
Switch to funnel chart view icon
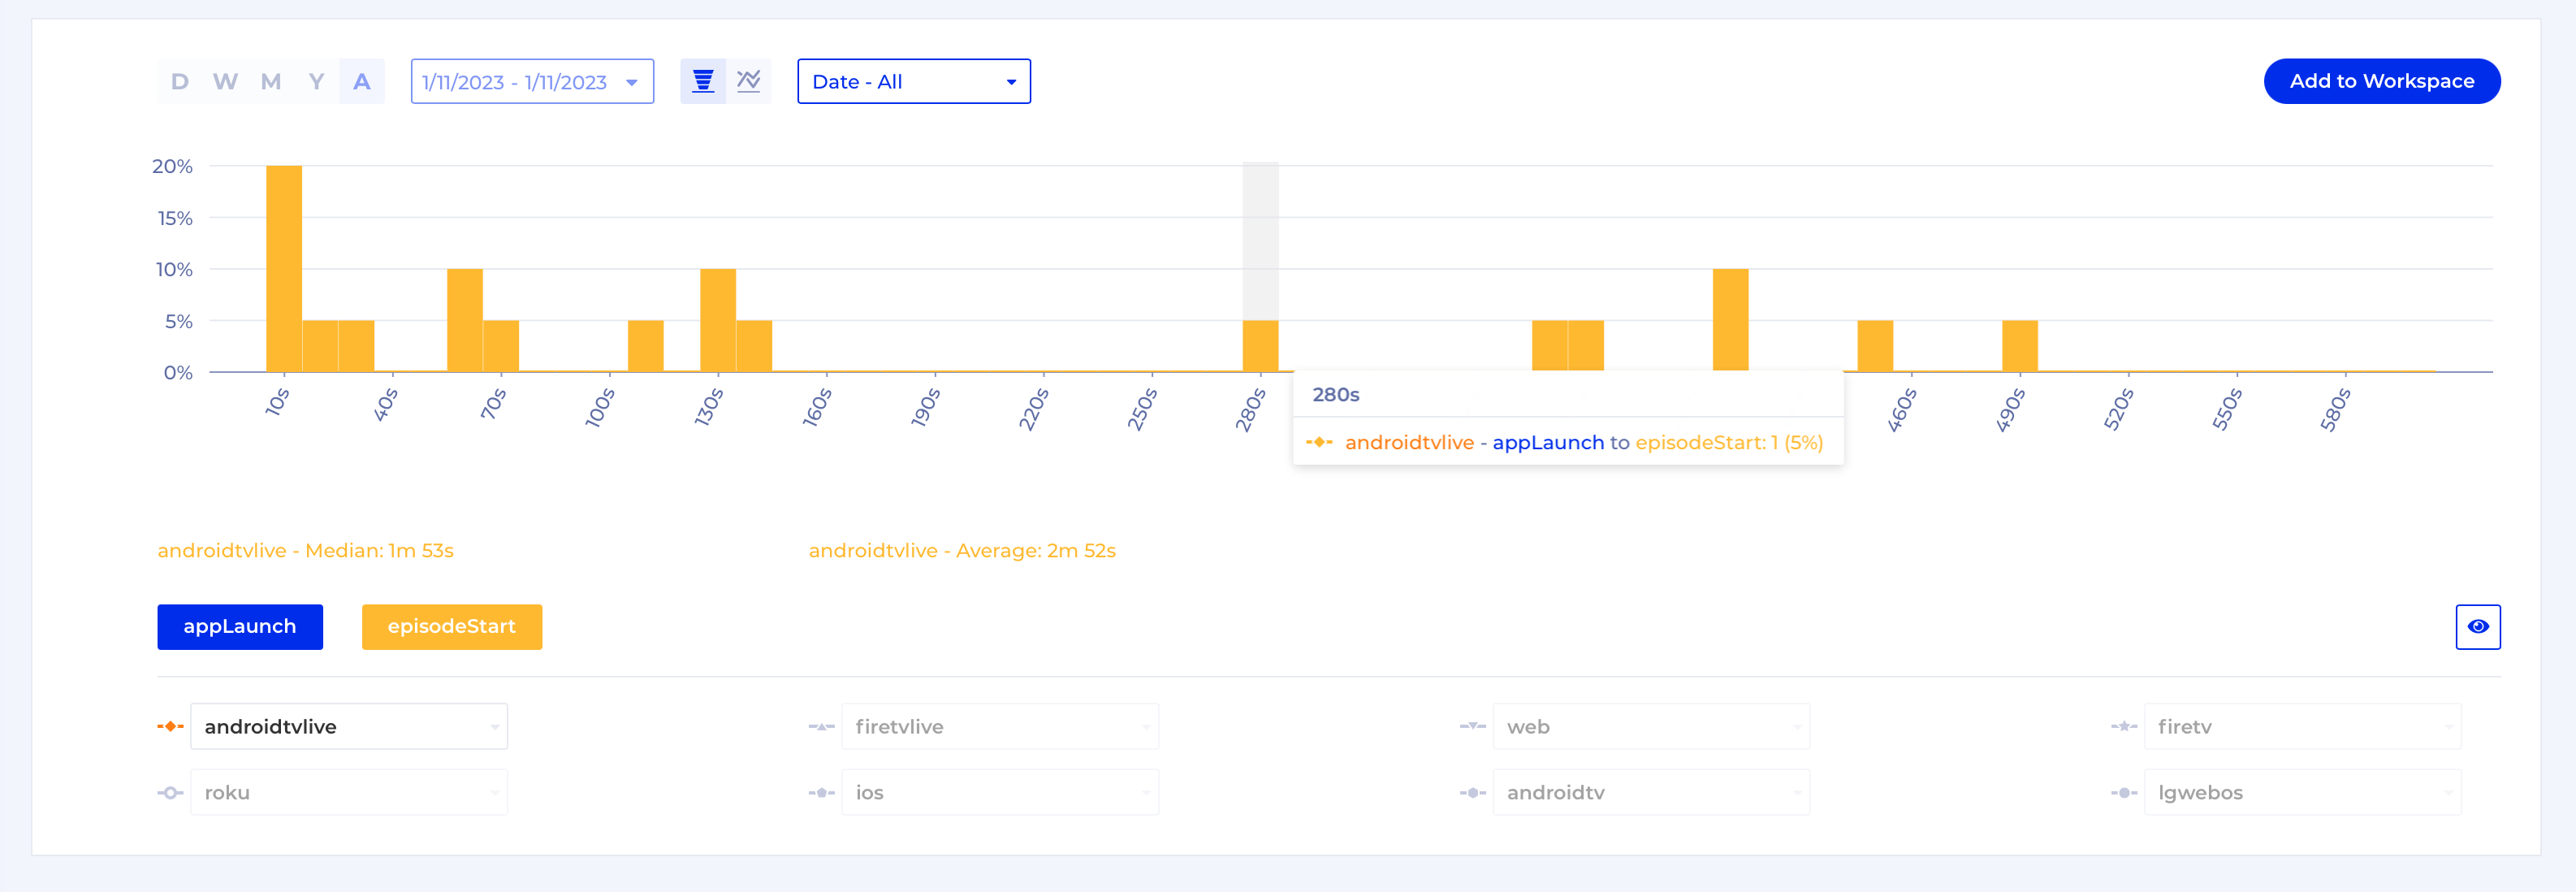pos(703,81)
